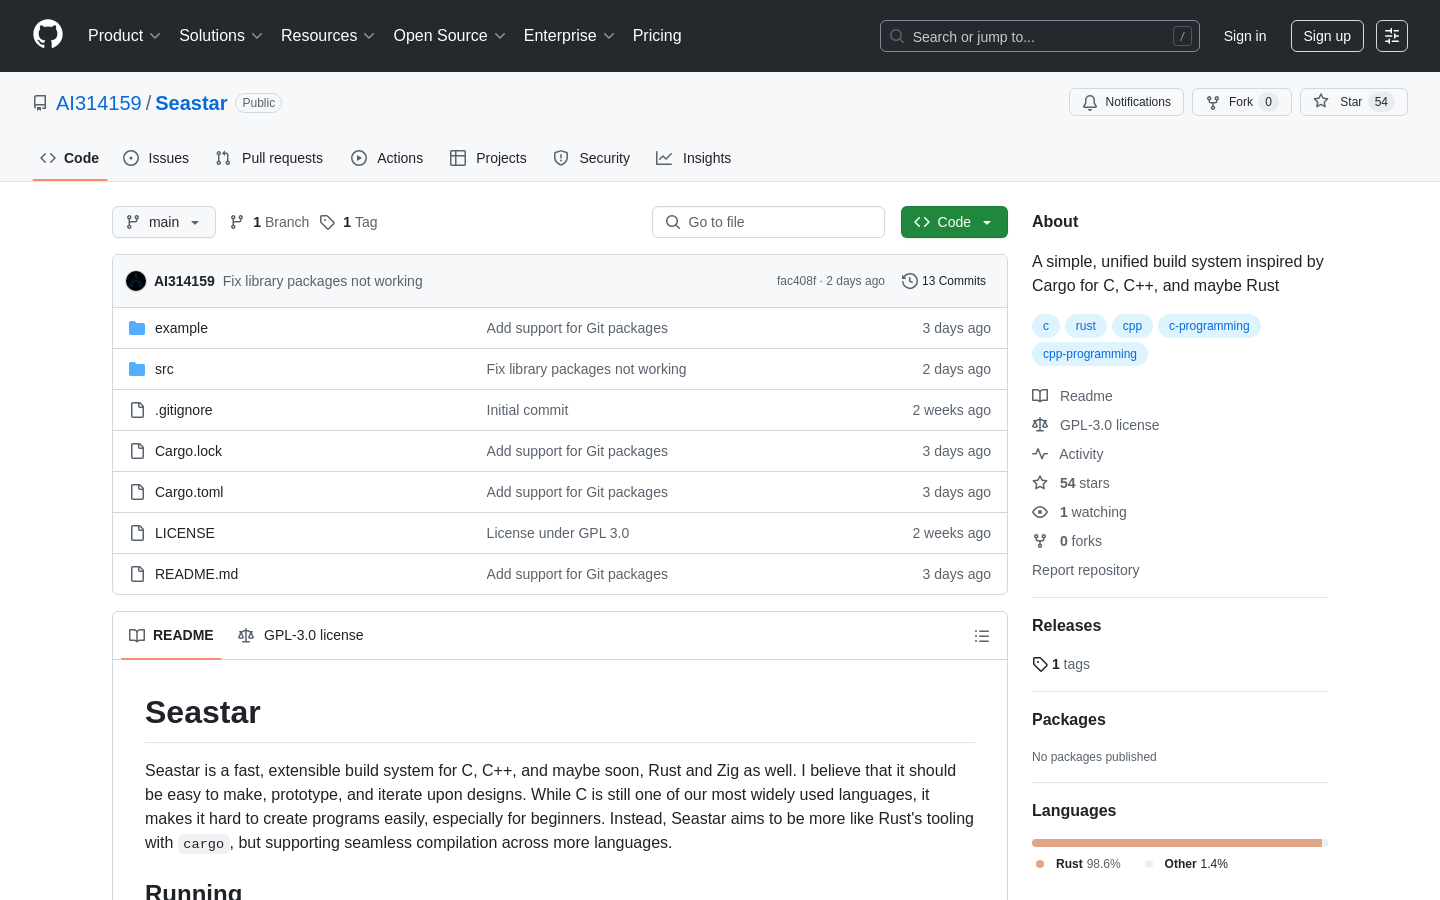The width and height of the screenshot is (1440, 900).
Task: Click Report repository
Action: tap(1085, 570)
